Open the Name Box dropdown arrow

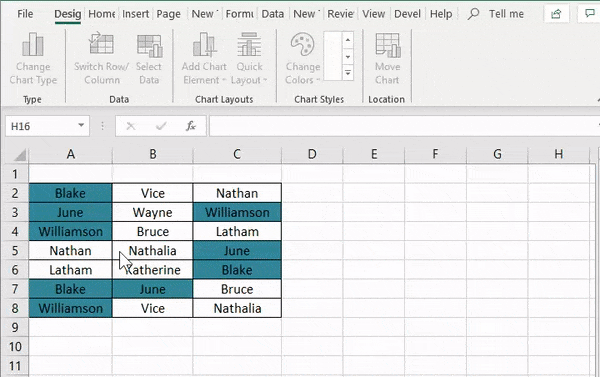[81, 126]
